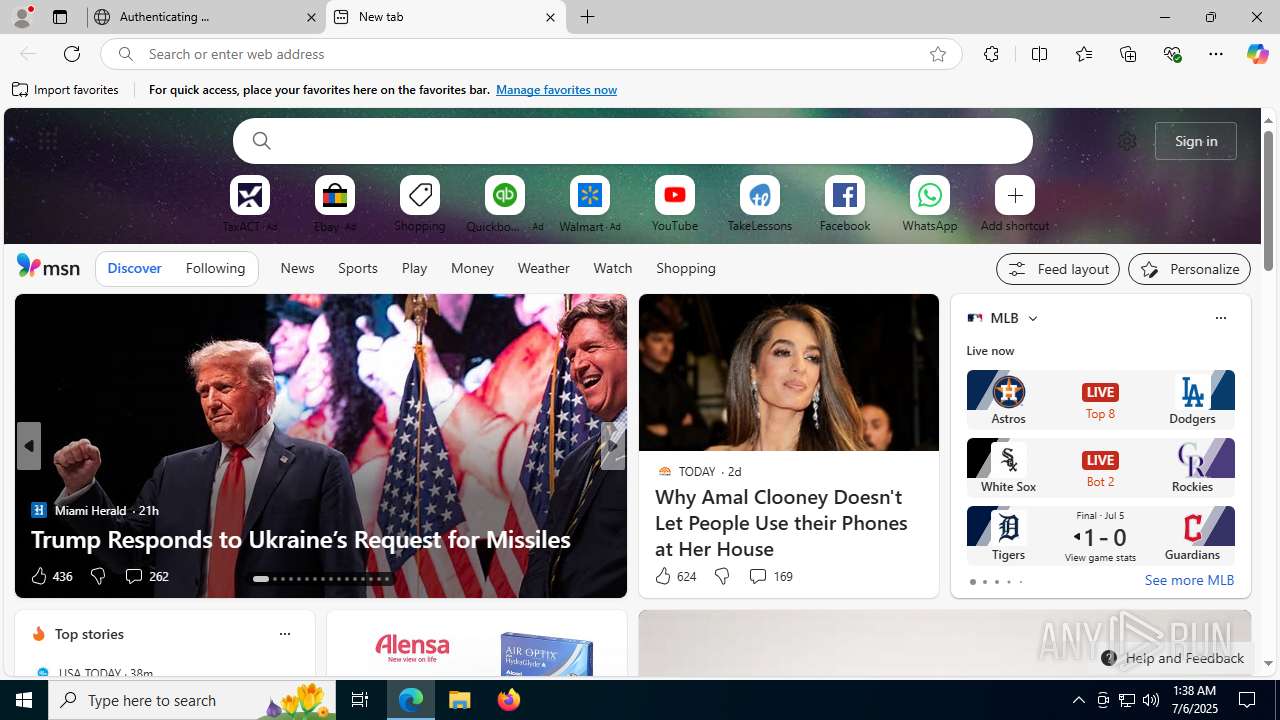Viewport: 1280px width, 720px height.
Task: Show hidden icons in system tray
Action: 1078,700
